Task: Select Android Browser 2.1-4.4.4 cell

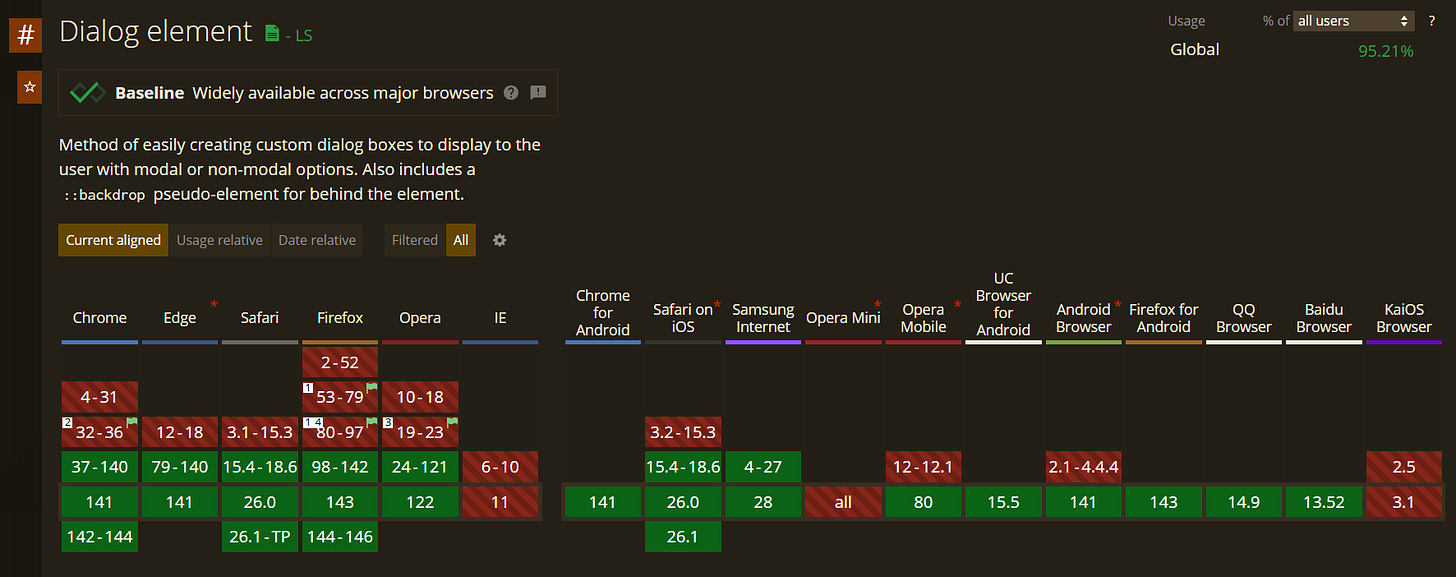Action: pos(1083,467)
